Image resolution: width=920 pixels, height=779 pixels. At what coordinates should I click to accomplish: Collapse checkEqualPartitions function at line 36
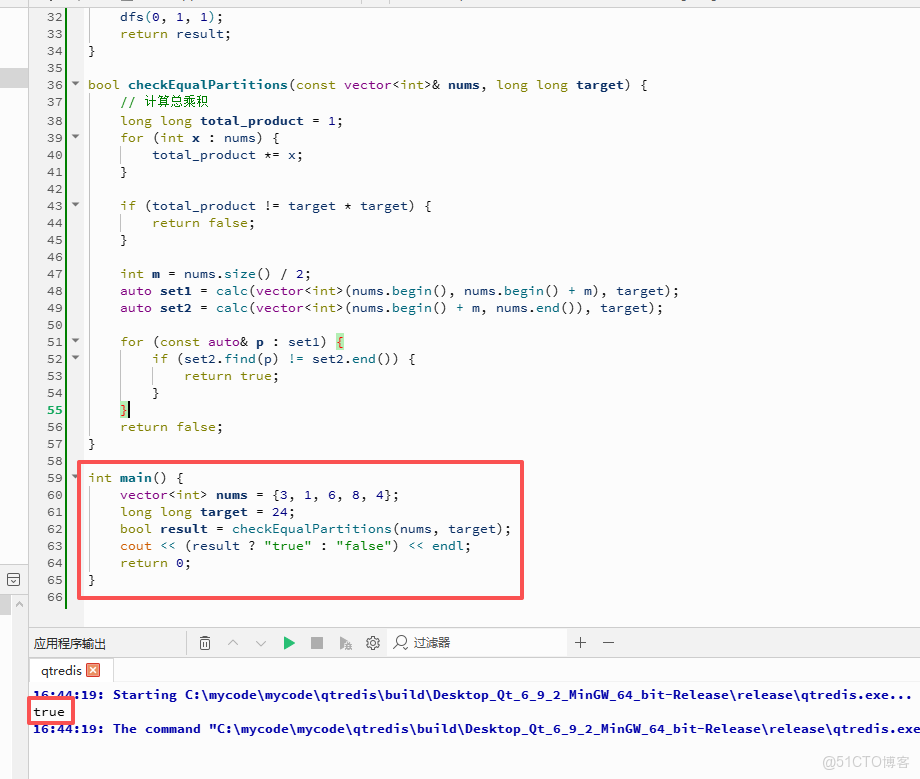point(76,84)
